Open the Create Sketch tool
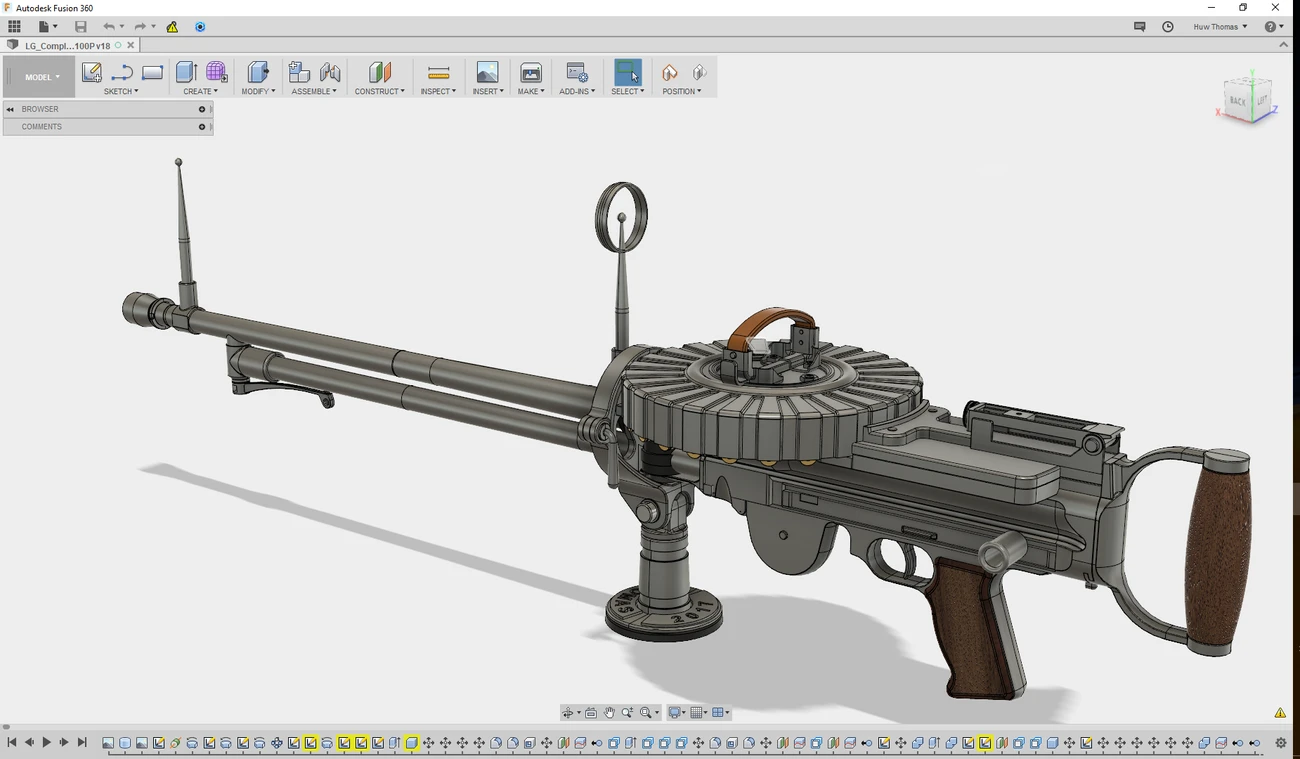This screenshot has height=759, width=1300. click(x=91, y=72)
